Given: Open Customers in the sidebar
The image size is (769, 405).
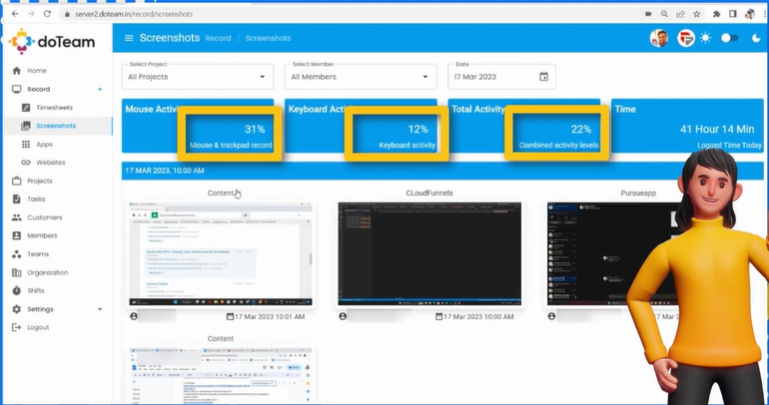Looking at the screenshot, I should 45,217.
